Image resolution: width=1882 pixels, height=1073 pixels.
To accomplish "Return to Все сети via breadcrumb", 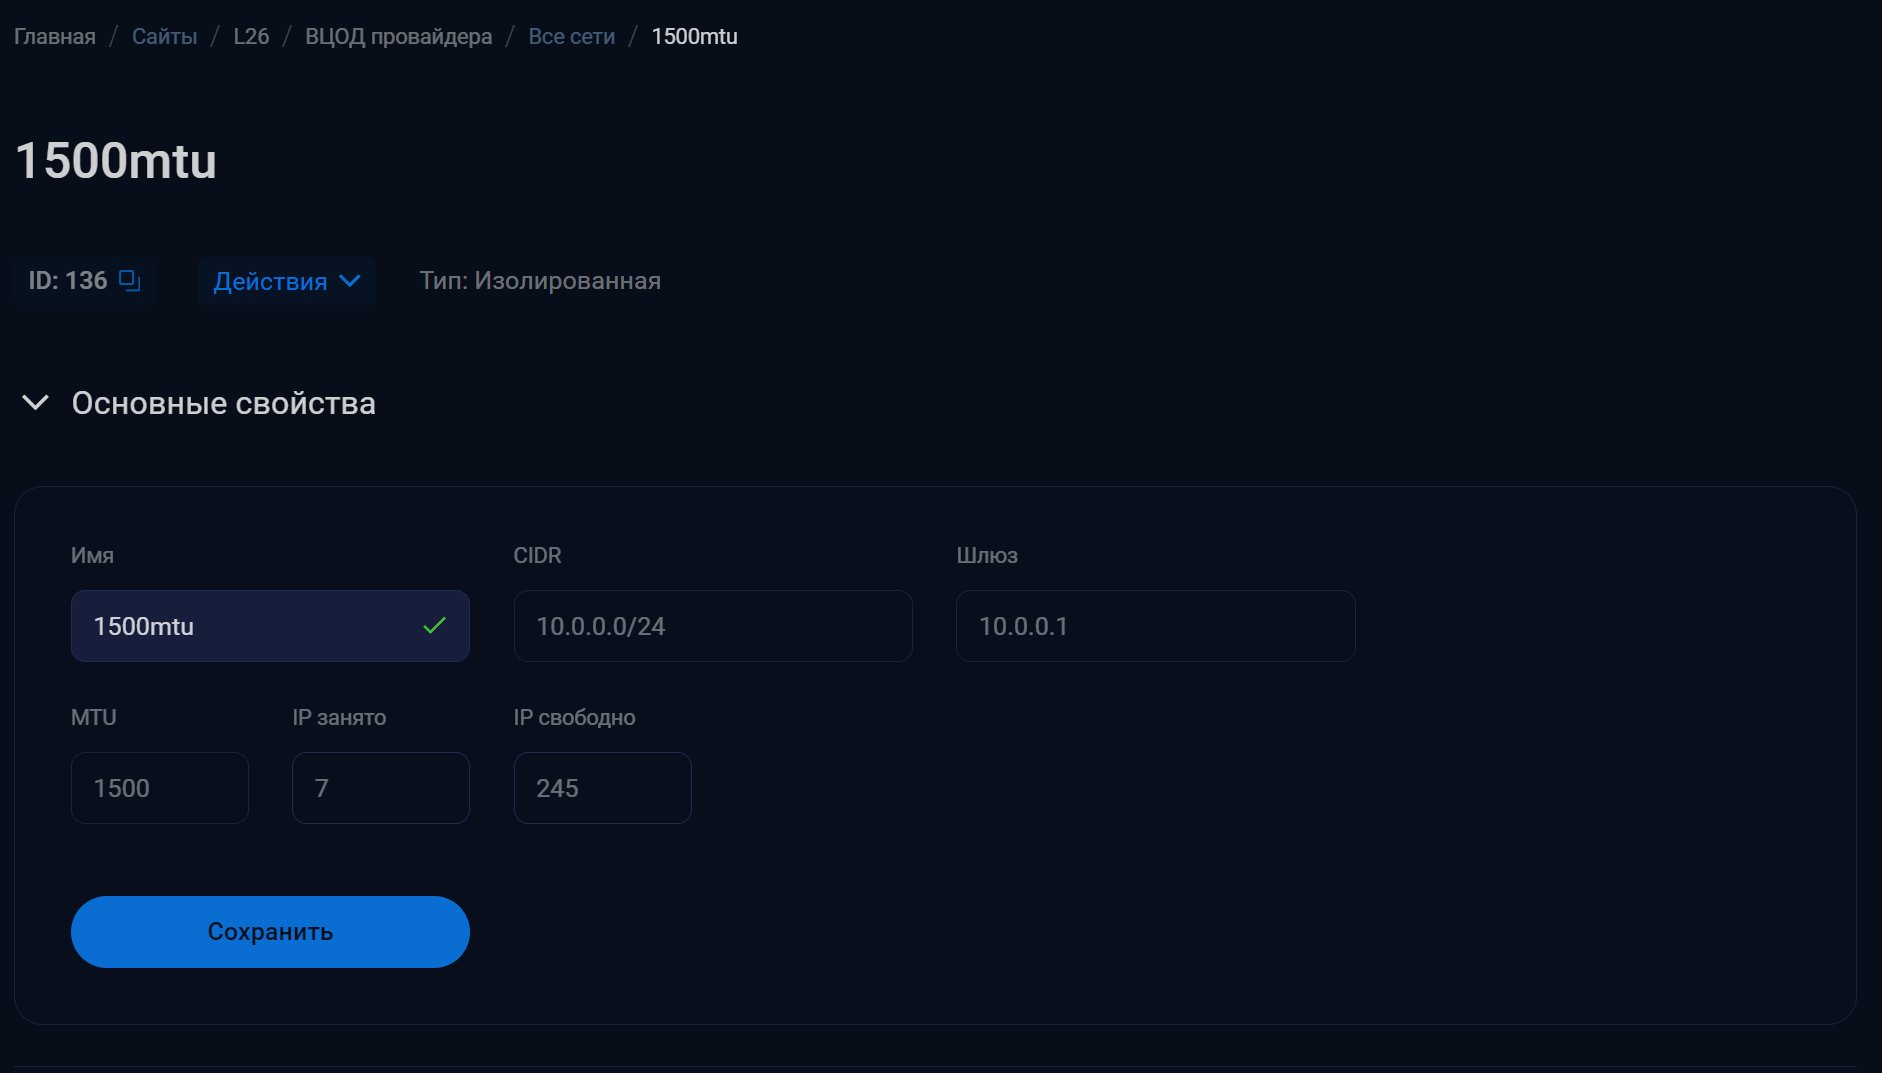I will (571, 37).
